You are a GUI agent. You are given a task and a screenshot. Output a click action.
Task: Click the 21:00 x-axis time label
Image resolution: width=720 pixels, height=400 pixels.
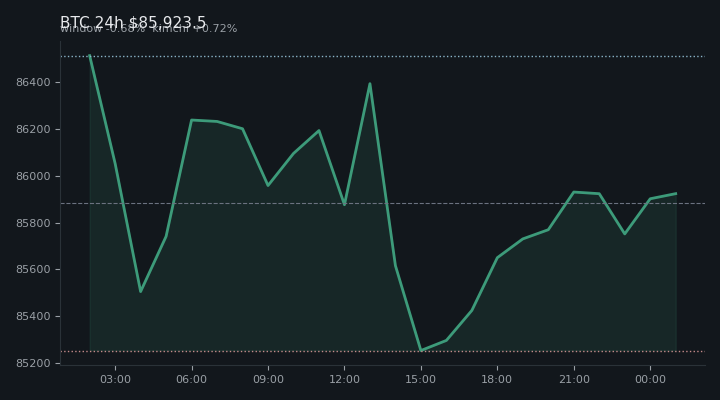click(x=574, y=379)
